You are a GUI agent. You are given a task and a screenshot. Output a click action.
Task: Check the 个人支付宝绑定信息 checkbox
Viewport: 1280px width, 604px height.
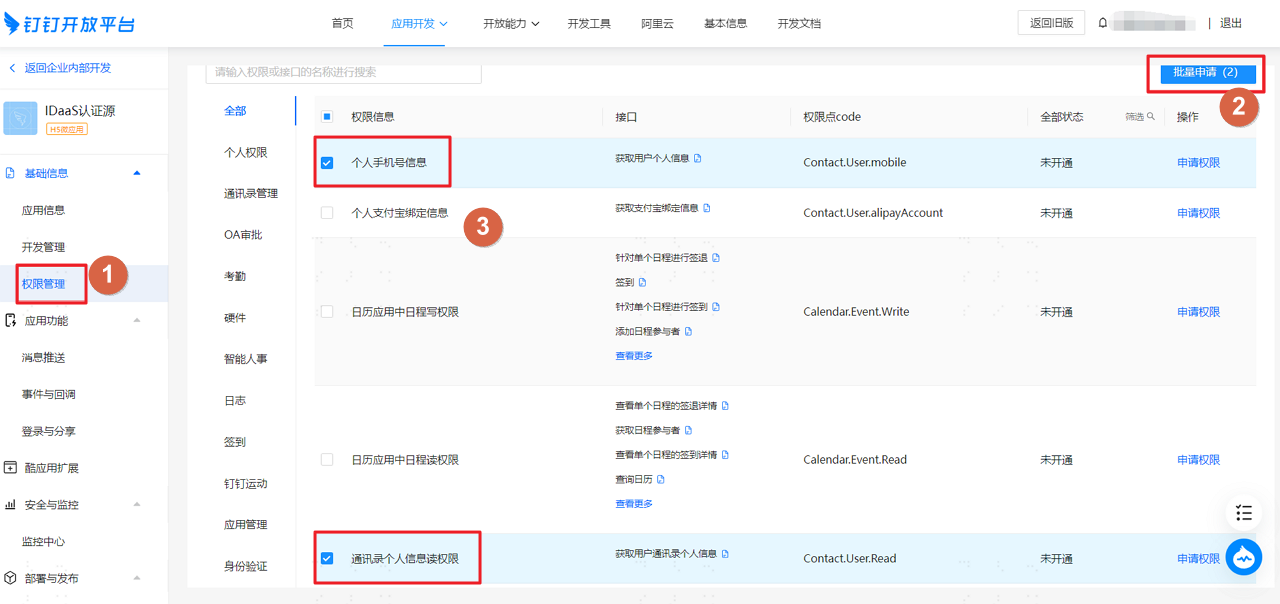point(327,213)
